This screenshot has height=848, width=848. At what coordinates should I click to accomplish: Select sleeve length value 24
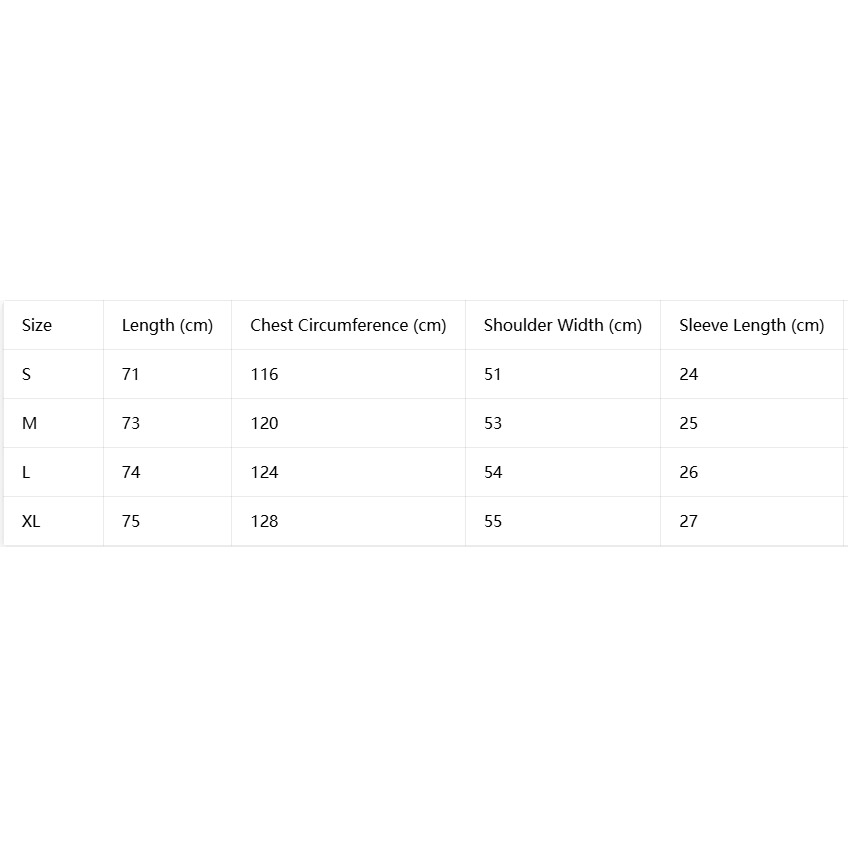(x=688, y=374)
